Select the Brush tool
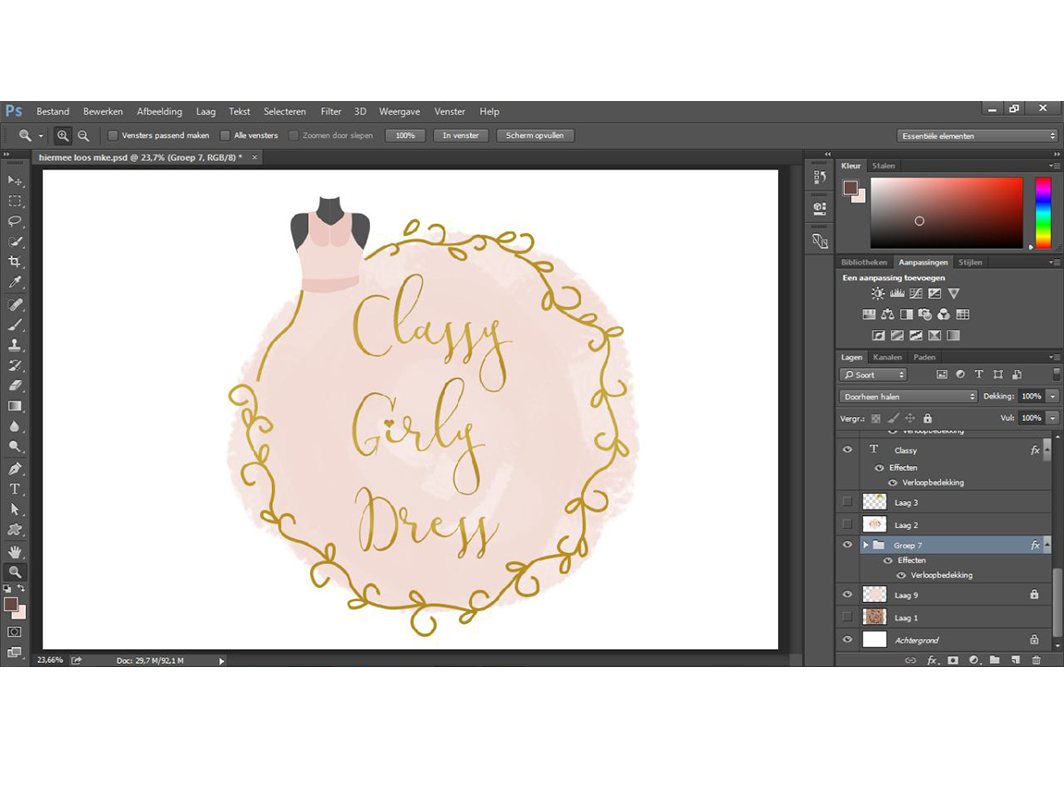1064x799 pixels. (14, 324)
